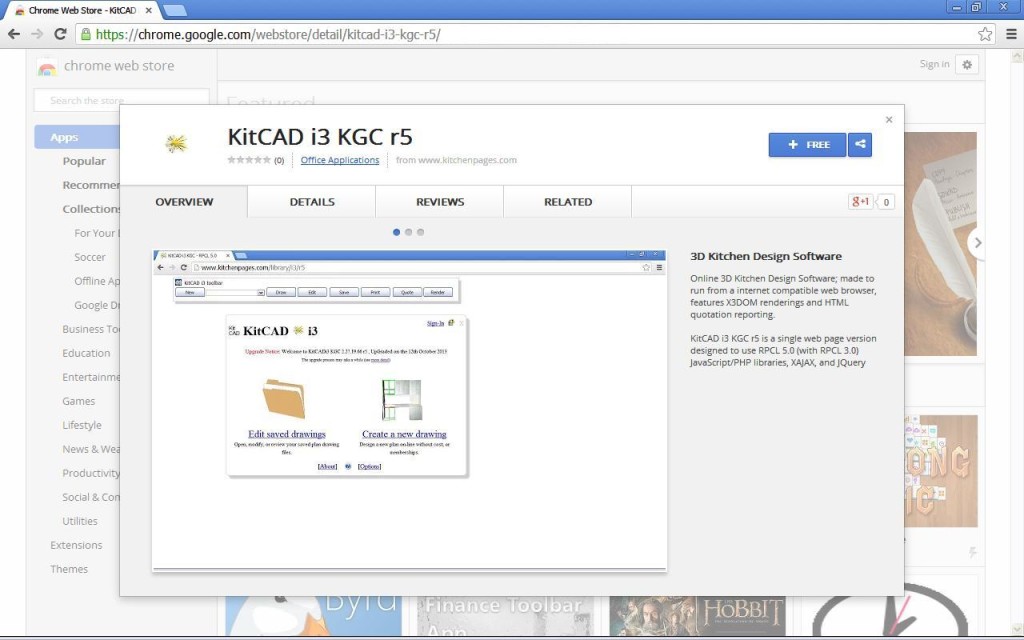Screen dimensions: 1024x640
Task: Click the kitchenpages.com source text
Action: [456, 160]
